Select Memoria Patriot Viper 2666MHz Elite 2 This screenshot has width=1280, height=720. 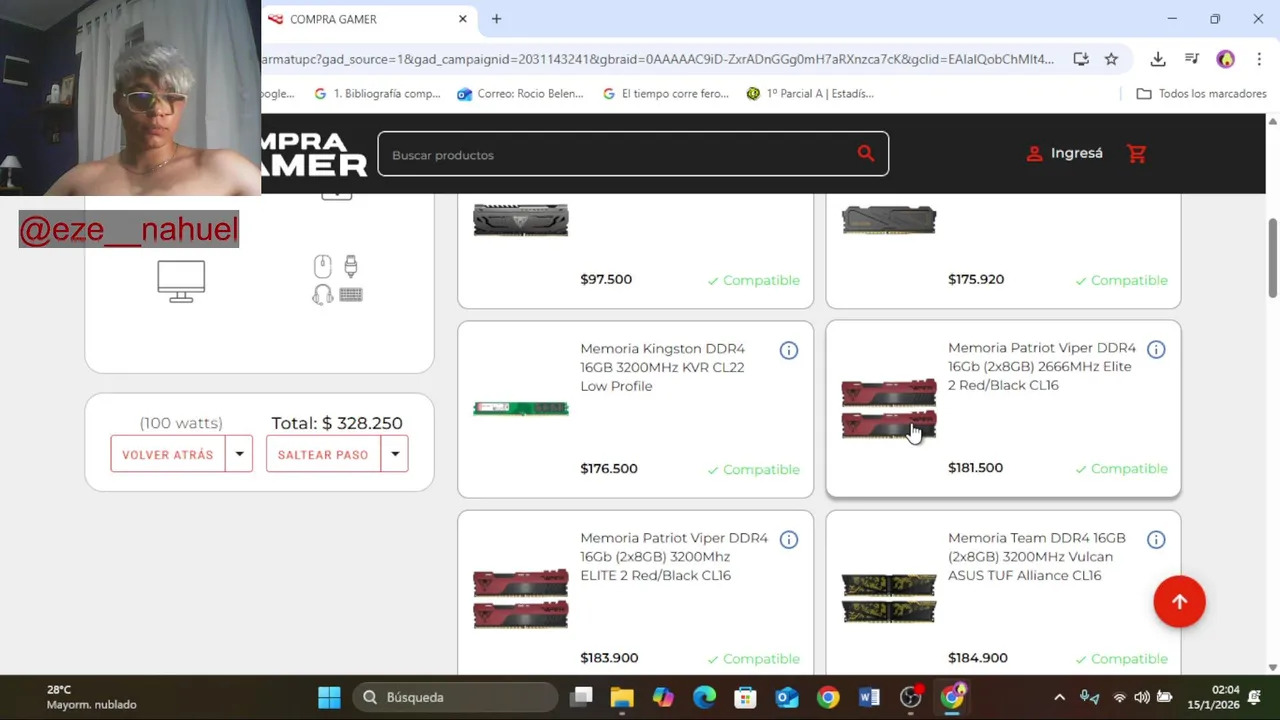[x=1003, y=408]
